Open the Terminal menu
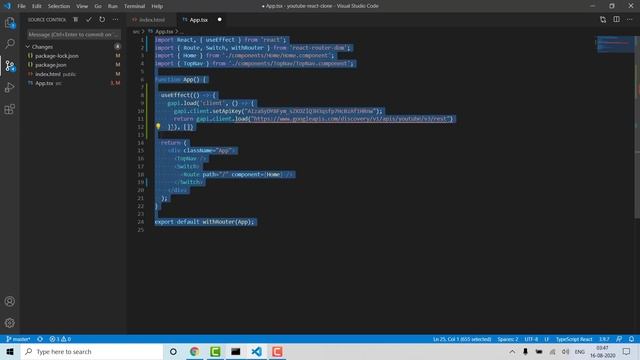This screenshot has width=640, height=360. pos(134,6)
